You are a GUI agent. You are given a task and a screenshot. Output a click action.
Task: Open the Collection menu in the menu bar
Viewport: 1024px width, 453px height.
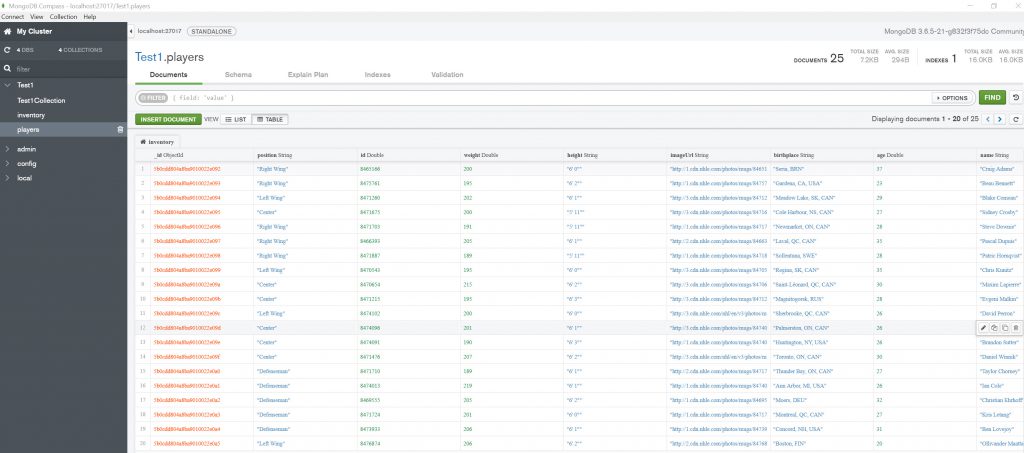(62, 17)
